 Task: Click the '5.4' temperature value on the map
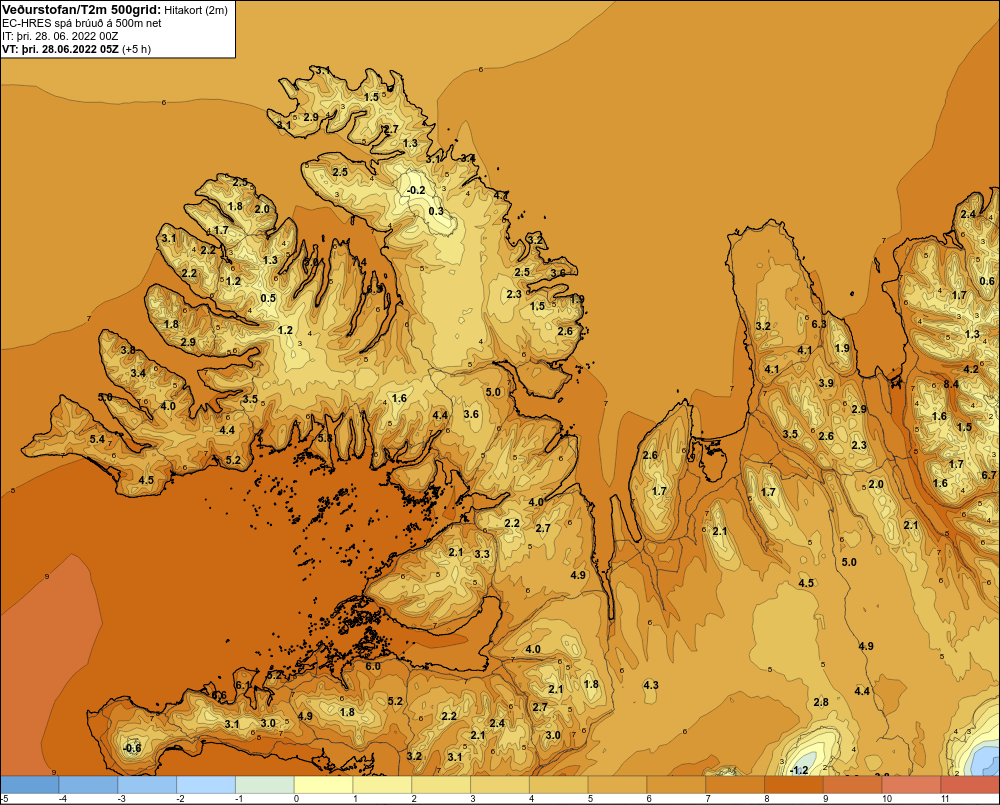point(97,439)
